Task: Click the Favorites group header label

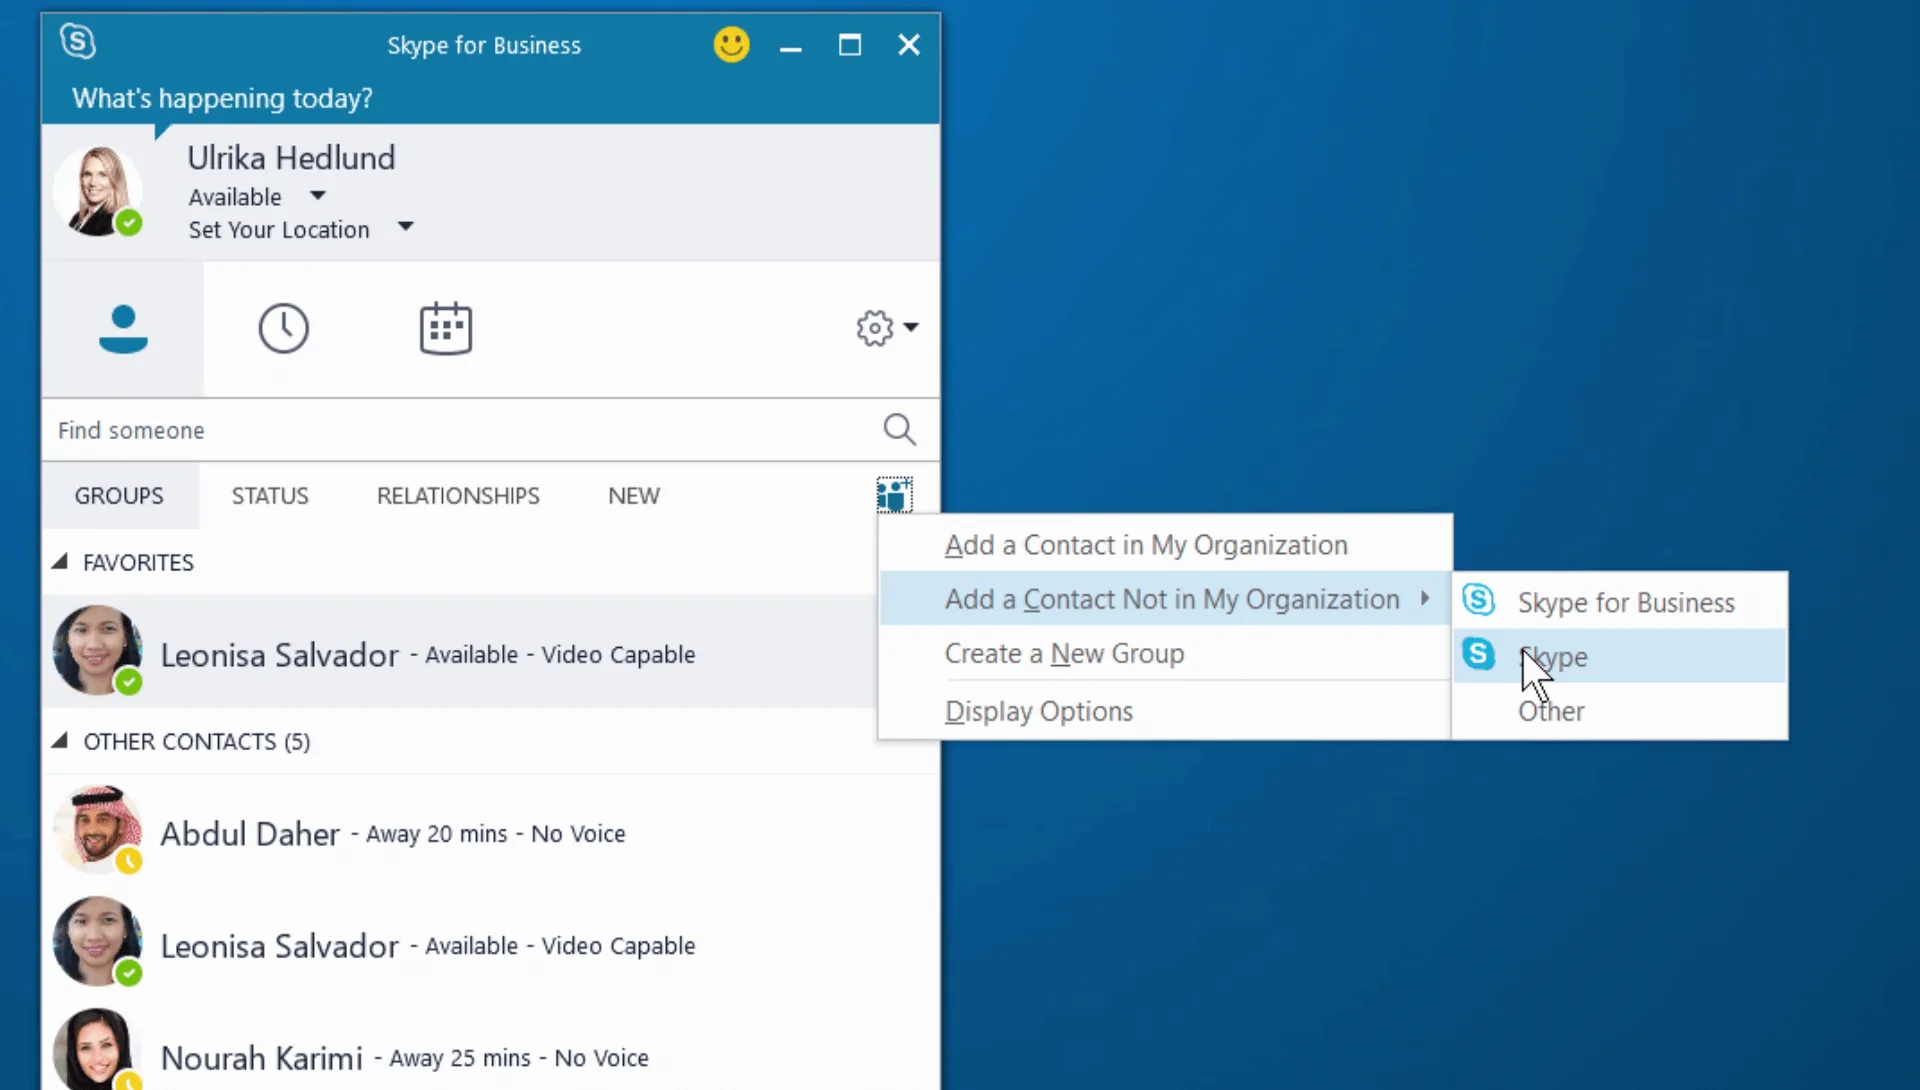Action: (x=138, y=562)
